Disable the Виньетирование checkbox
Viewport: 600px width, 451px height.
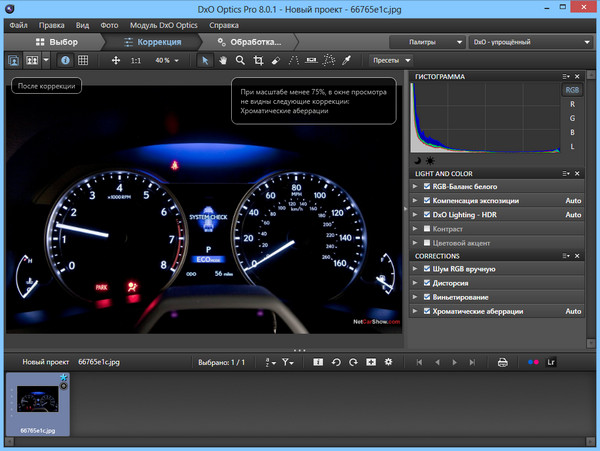tap(428, 298)
